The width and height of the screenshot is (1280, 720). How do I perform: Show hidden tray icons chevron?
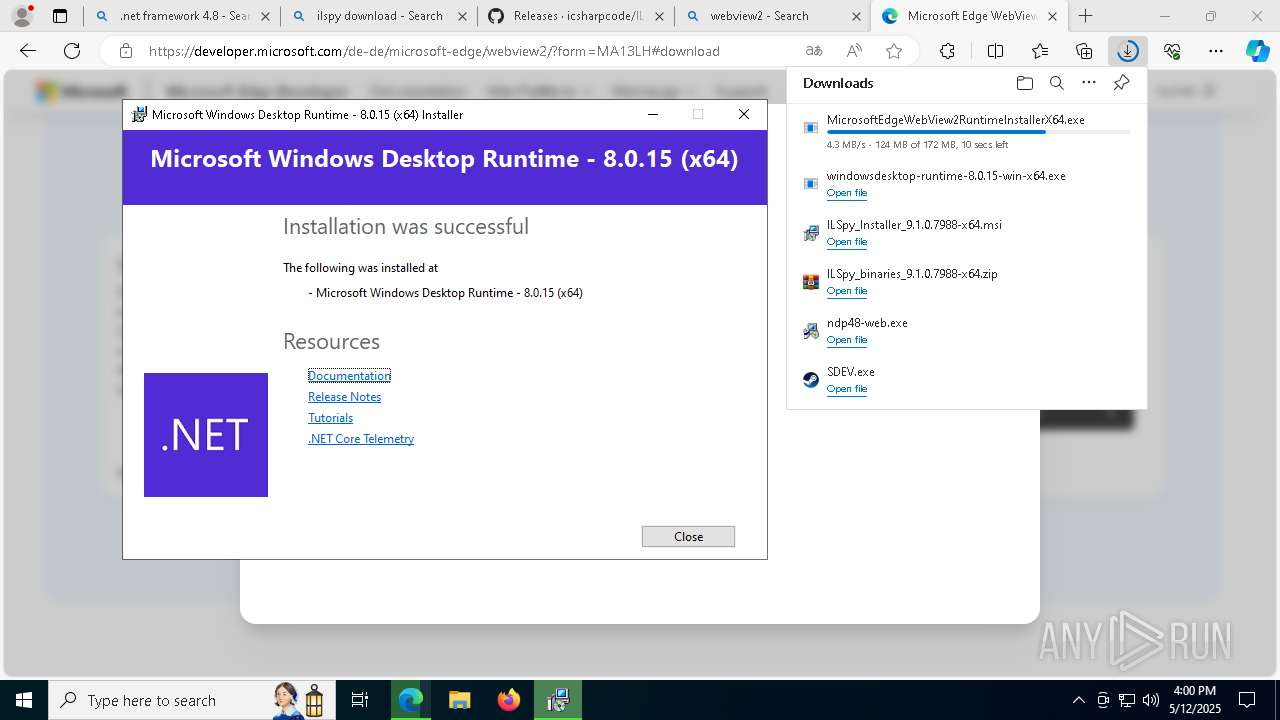1078,700
